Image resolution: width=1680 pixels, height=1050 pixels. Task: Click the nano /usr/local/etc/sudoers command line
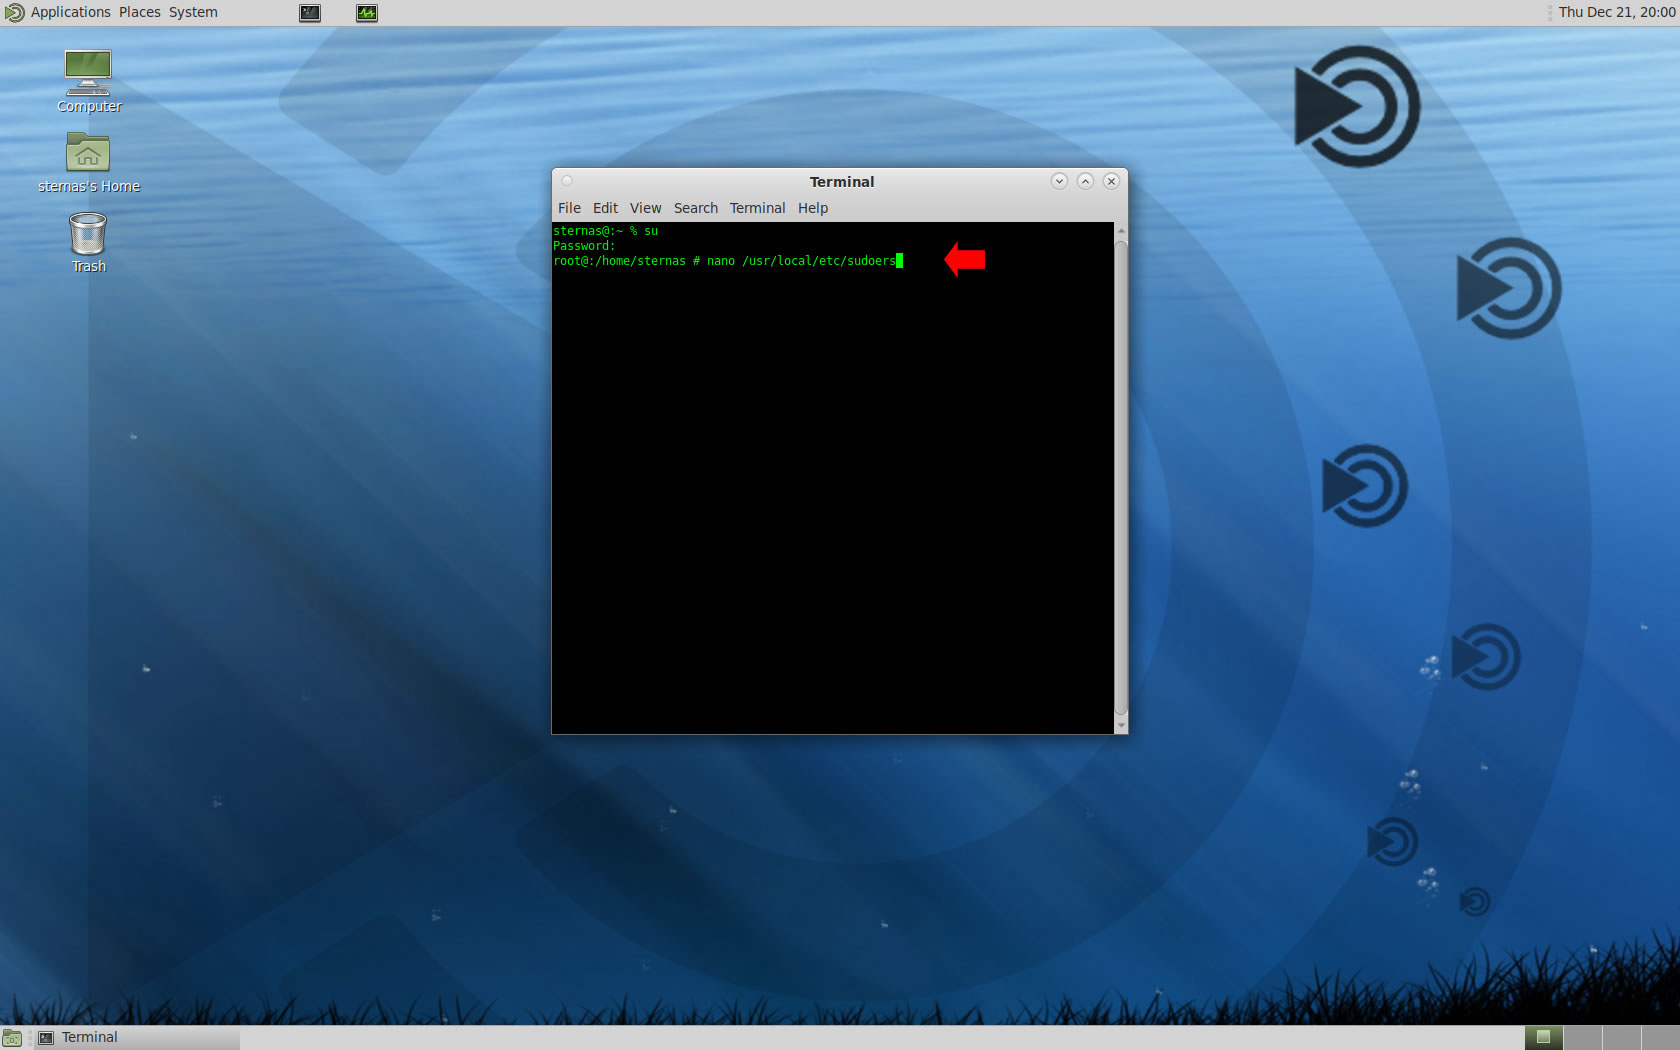click(x=728, y=261)
